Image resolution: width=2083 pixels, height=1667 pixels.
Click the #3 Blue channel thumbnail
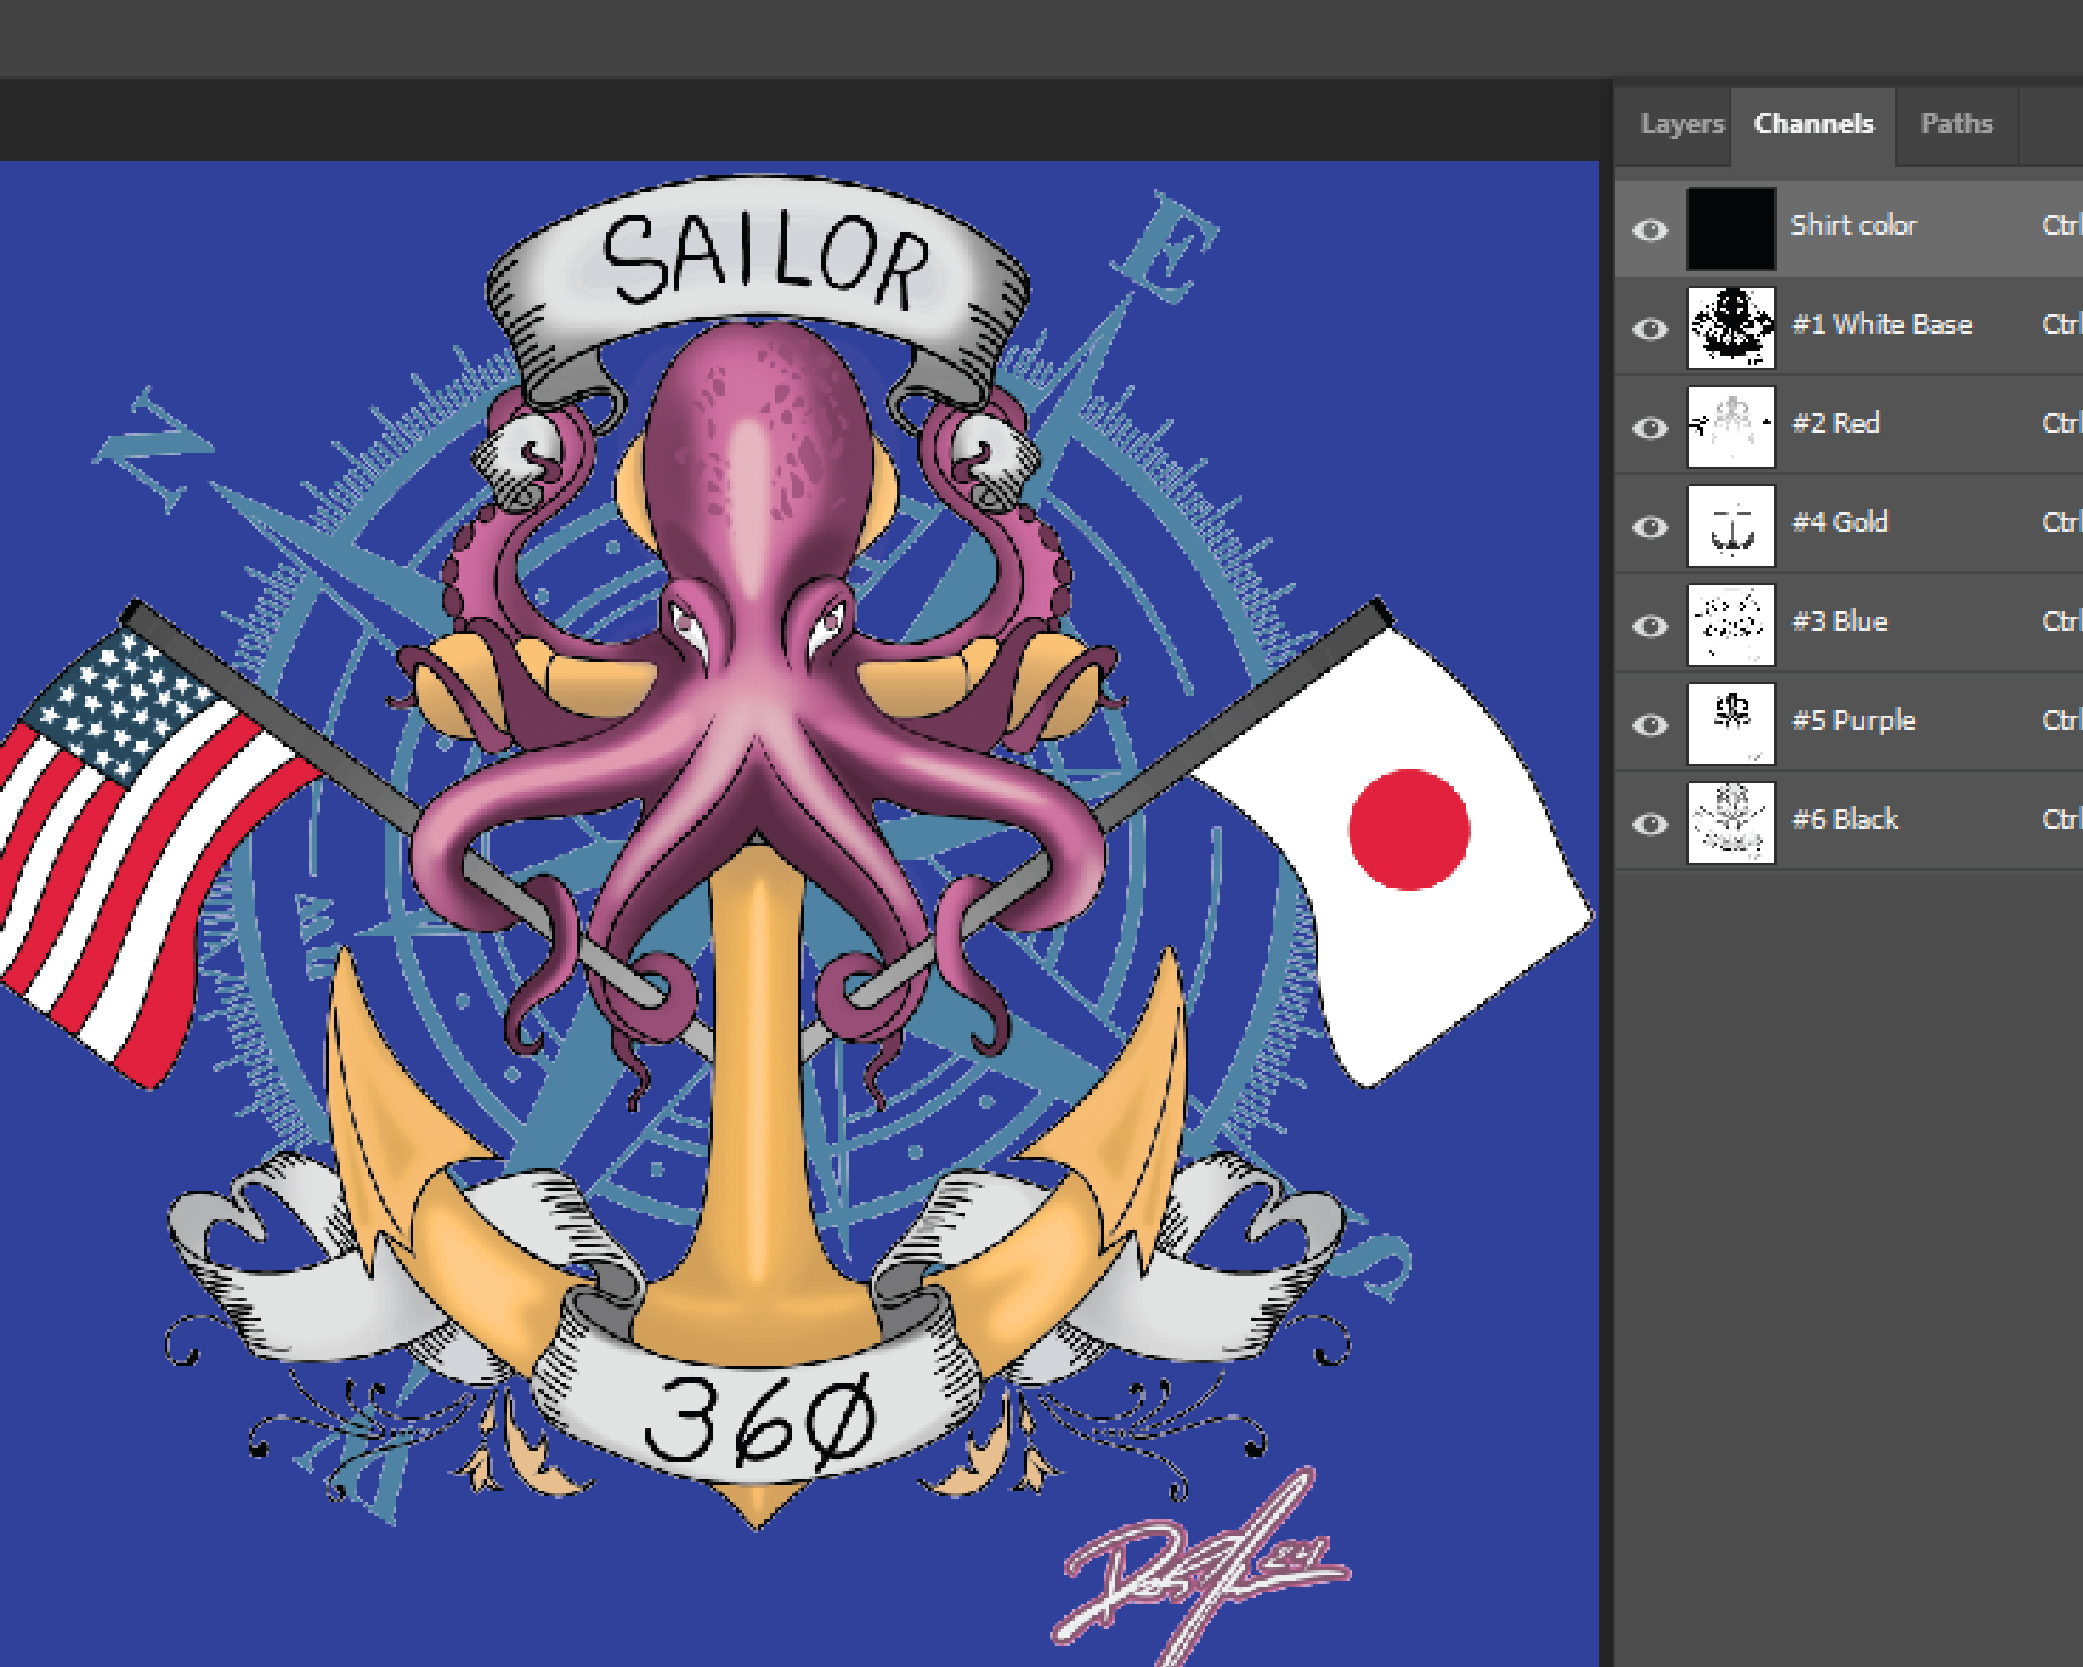click(x=1731, y=624)
